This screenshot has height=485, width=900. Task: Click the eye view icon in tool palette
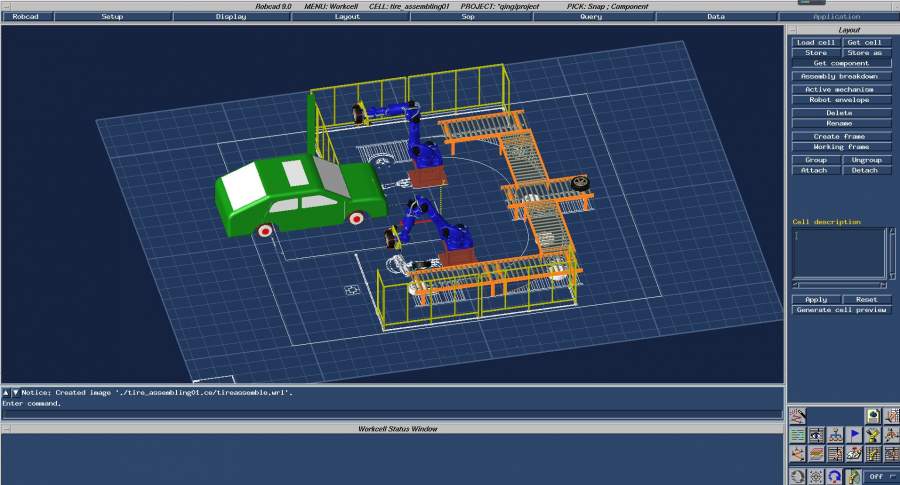tap(817, 435)
